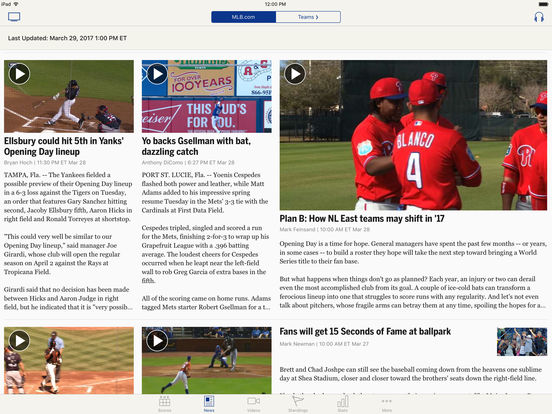
Task: Open headline 'Ellsbury could hit 5th in Yanks' Opening Day lineup'
Action: tap(64, 146)
